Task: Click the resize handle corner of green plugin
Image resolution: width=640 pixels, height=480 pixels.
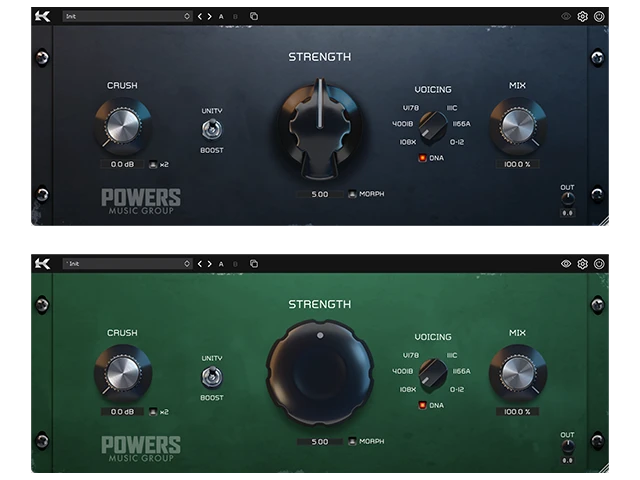Action: click(x=603, y=468)
